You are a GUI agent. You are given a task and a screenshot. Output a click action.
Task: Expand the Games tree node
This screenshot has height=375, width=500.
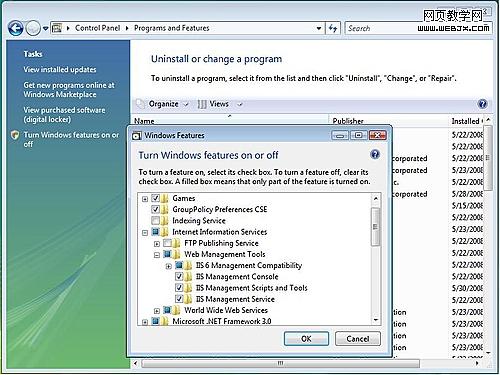pos(145,199)
